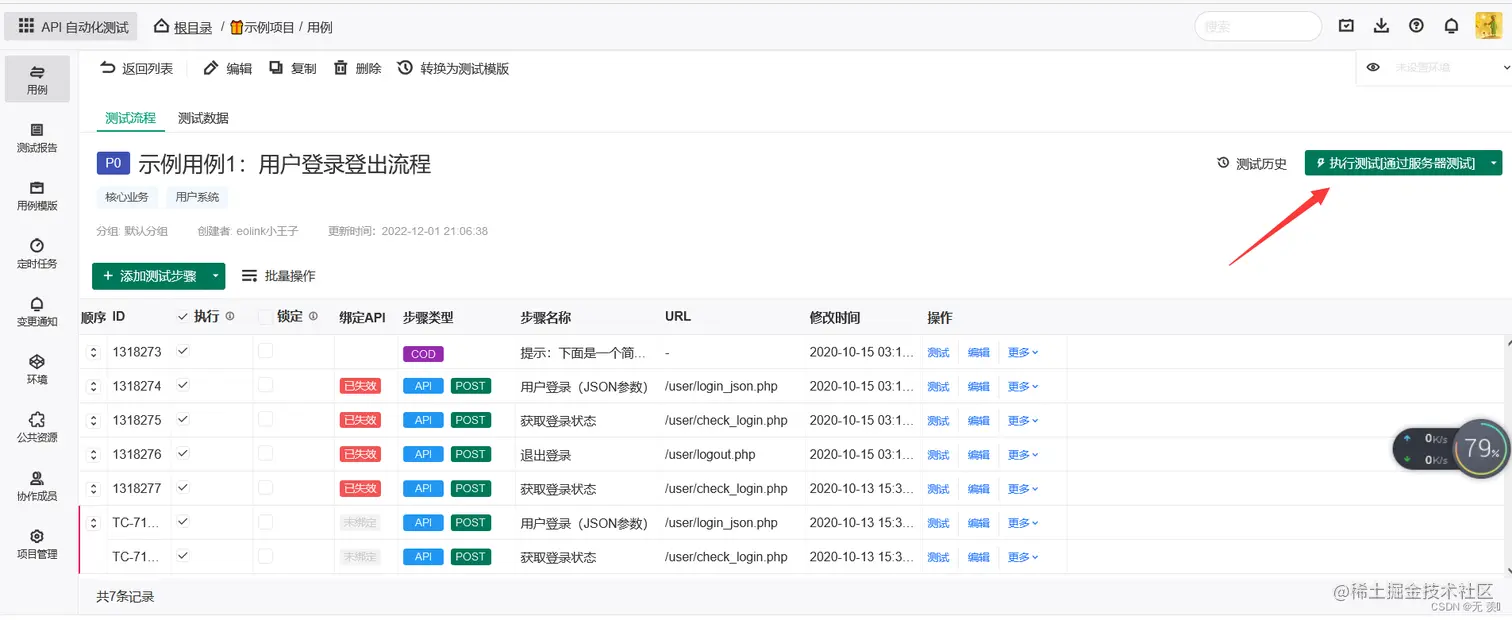Toggle 执行 checkbox for row 1318275
1512x620 pixels.
(182, 420)
